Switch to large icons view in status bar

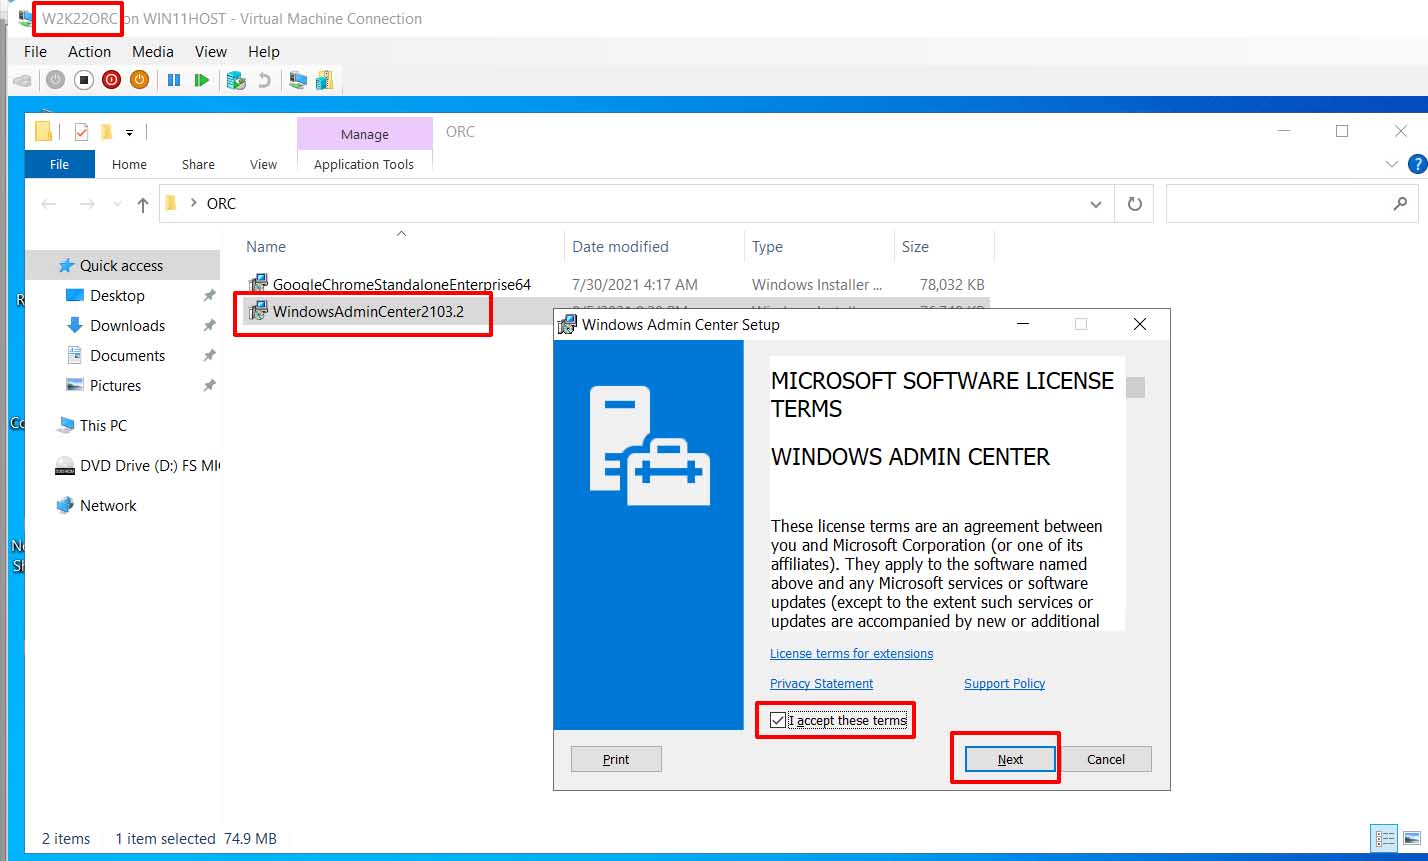click(1411, 839)
